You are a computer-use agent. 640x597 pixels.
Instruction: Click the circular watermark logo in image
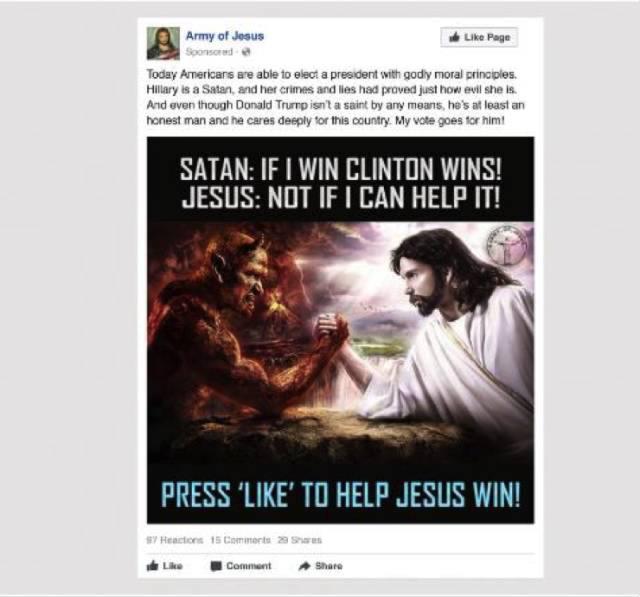coord(506,245)
